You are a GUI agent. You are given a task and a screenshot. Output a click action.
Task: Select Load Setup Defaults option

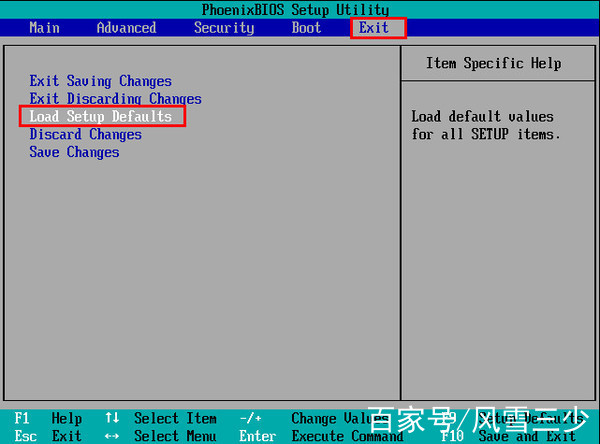tap(101, 116)
